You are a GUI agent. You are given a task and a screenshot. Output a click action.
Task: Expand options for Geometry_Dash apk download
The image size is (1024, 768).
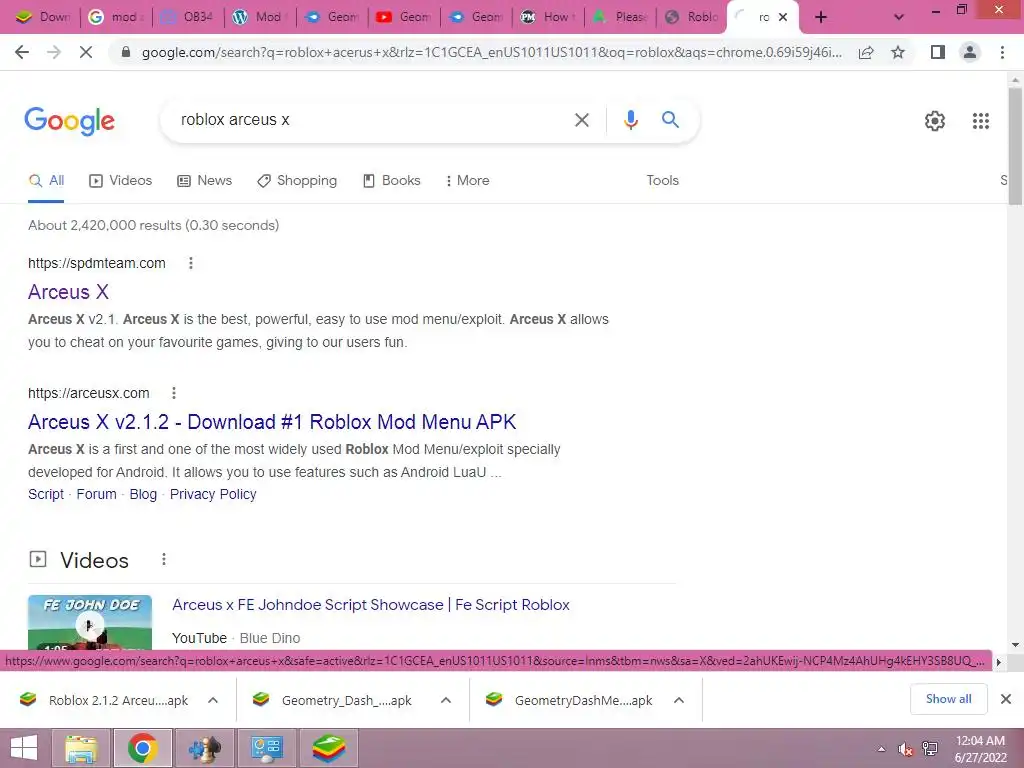pyautogui.click(x=446, y=700)
